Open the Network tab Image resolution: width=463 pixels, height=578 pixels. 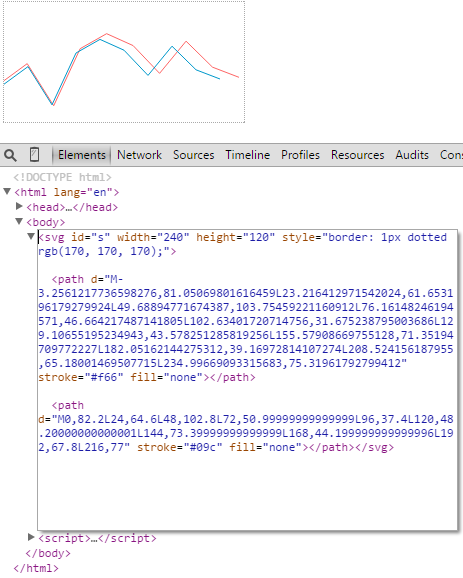tap(139, 155)
